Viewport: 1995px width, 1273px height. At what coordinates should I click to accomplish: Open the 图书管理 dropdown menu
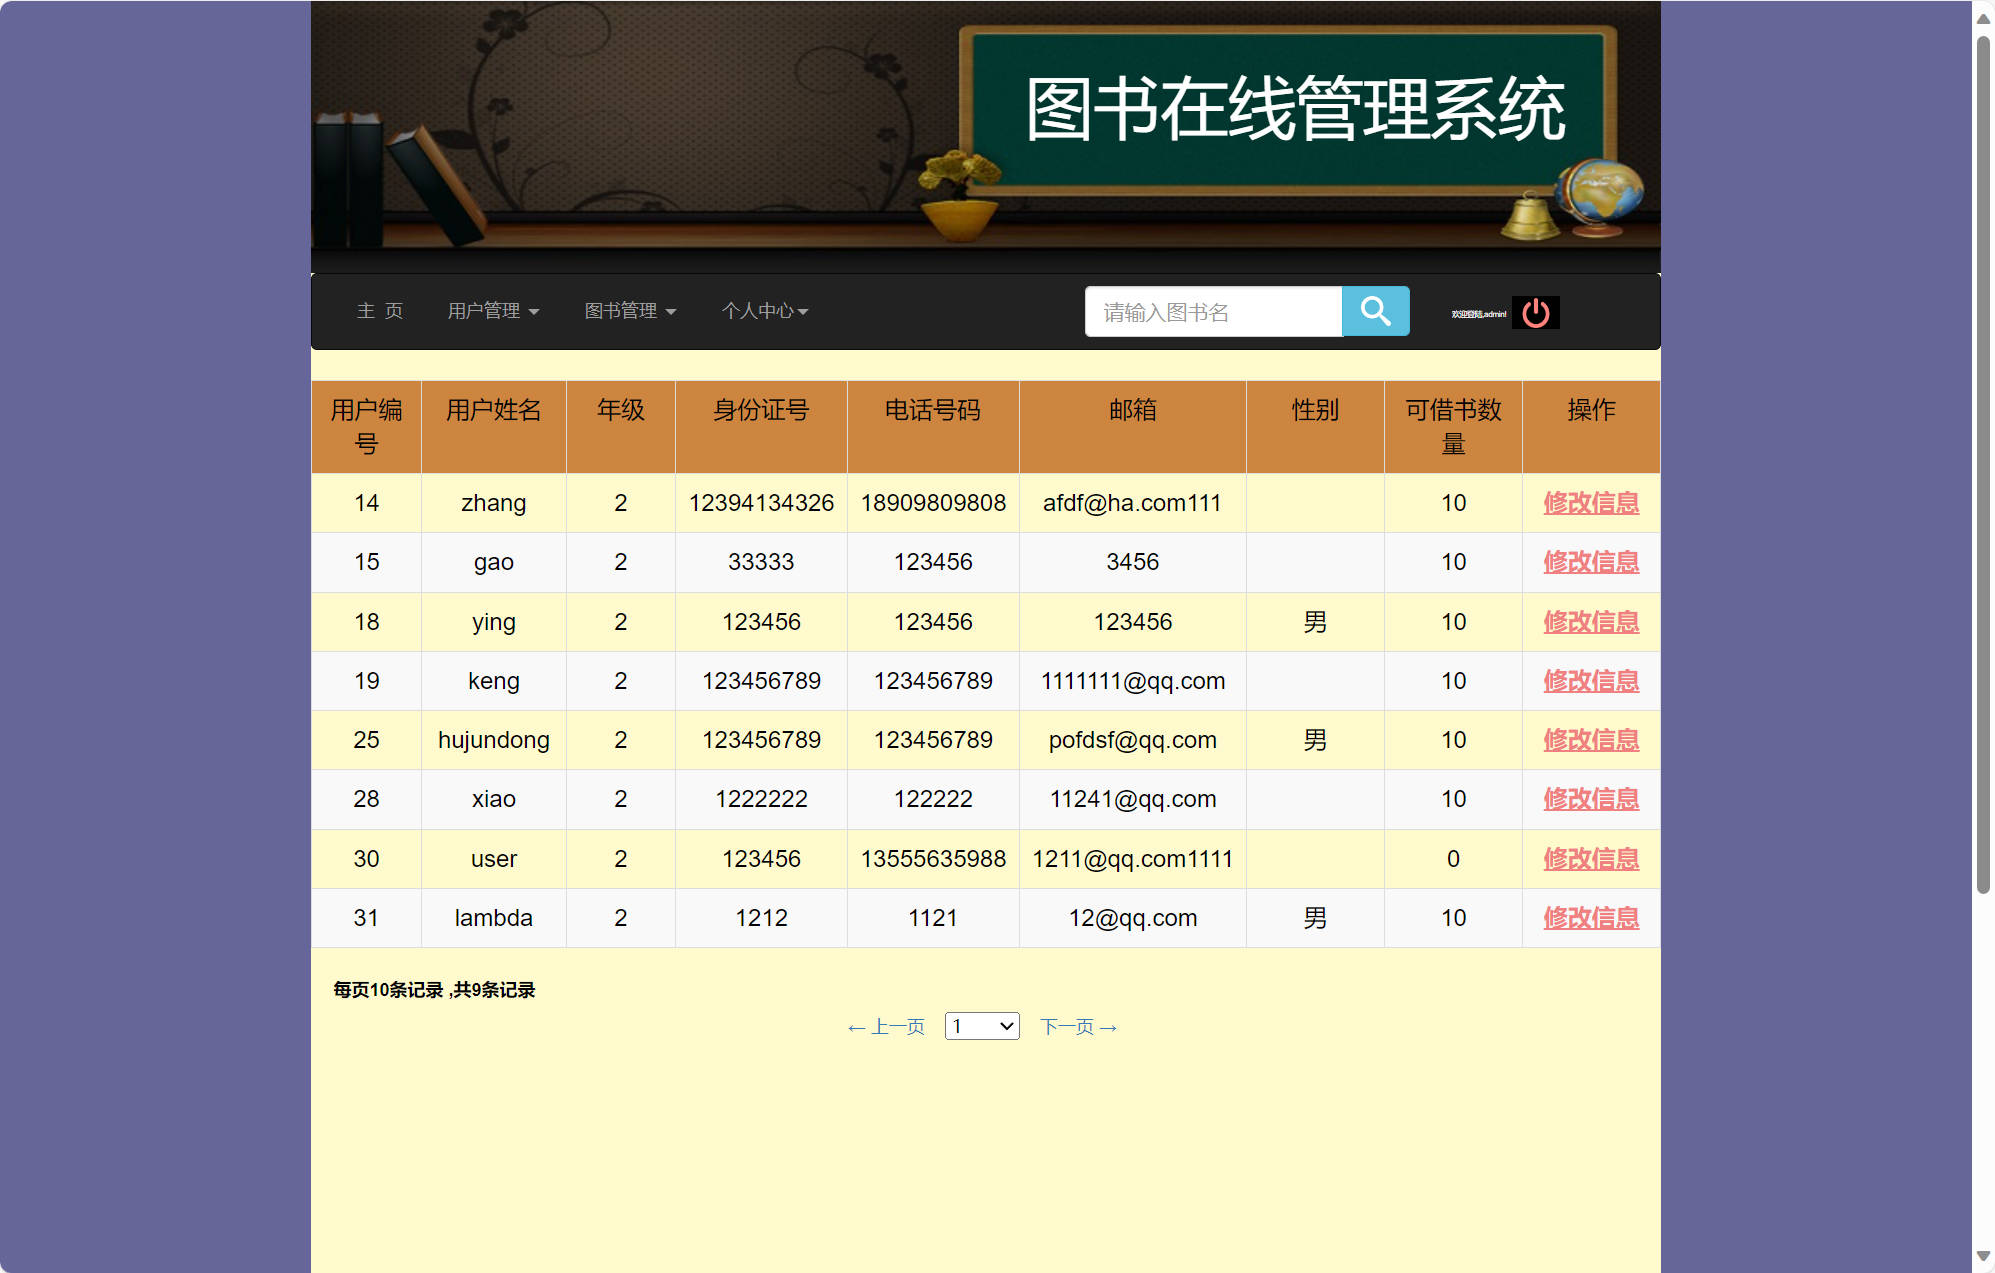coord(630,311)
